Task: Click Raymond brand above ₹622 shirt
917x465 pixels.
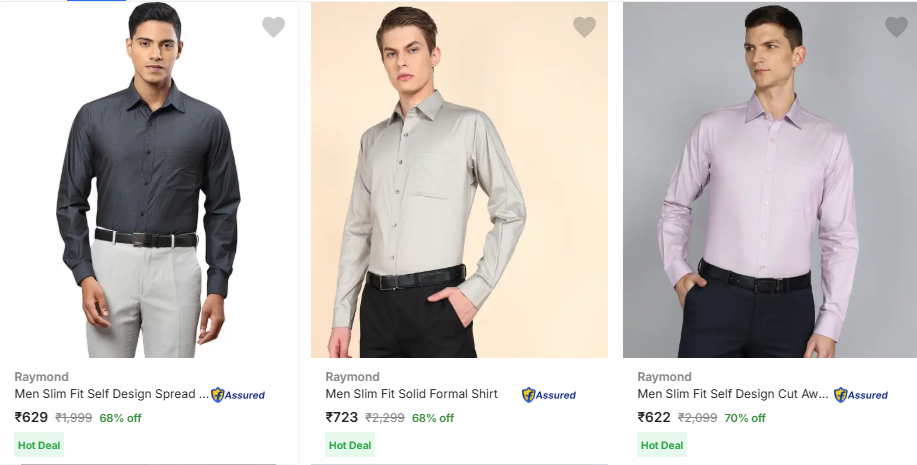Action: (x=664, y=377)
